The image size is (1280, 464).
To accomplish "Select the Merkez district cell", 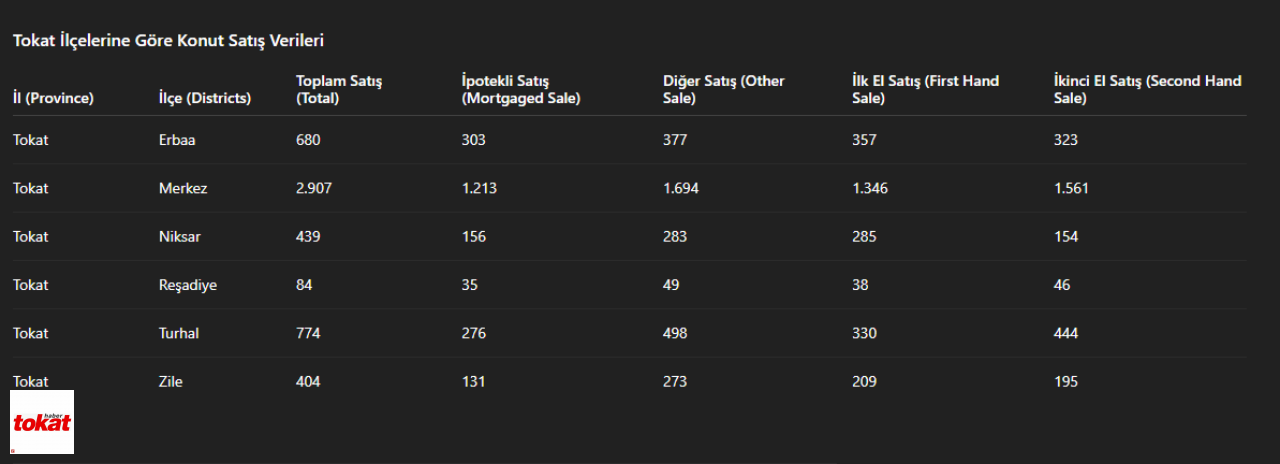I will pos(183,188).
